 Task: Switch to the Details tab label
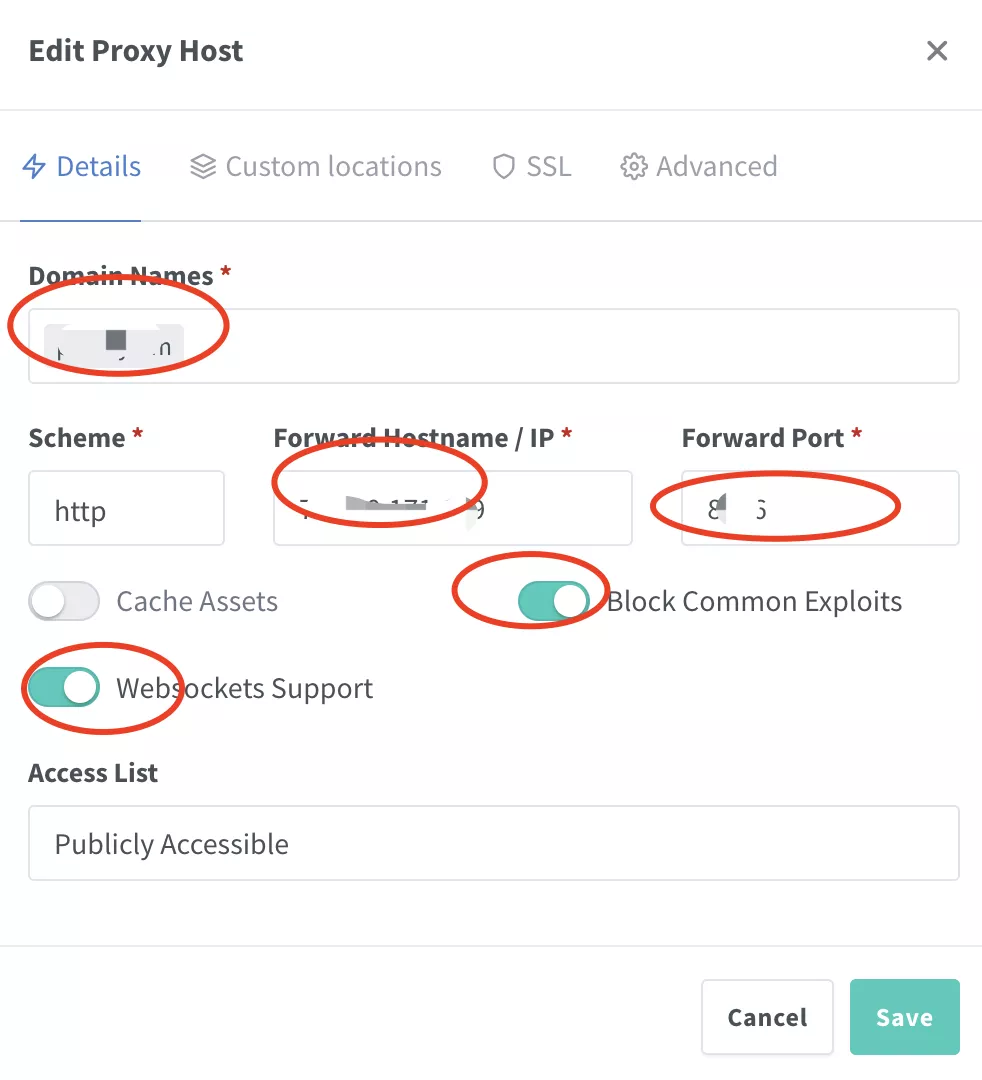click(98, 167)
